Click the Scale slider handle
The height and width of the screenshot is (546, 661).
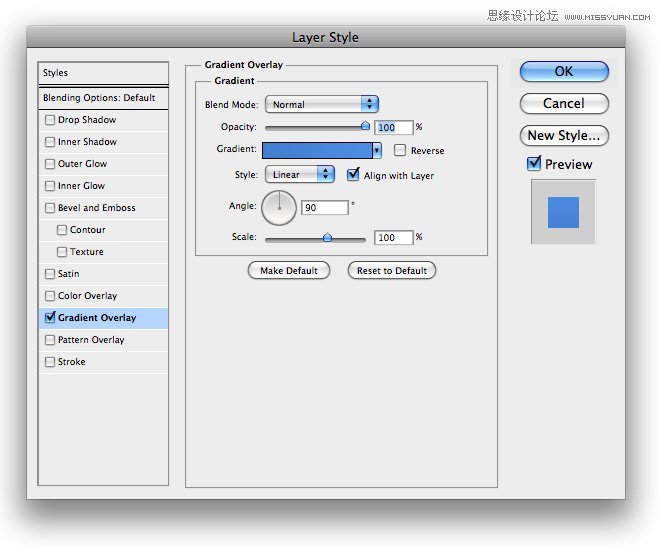coord(327,237)
